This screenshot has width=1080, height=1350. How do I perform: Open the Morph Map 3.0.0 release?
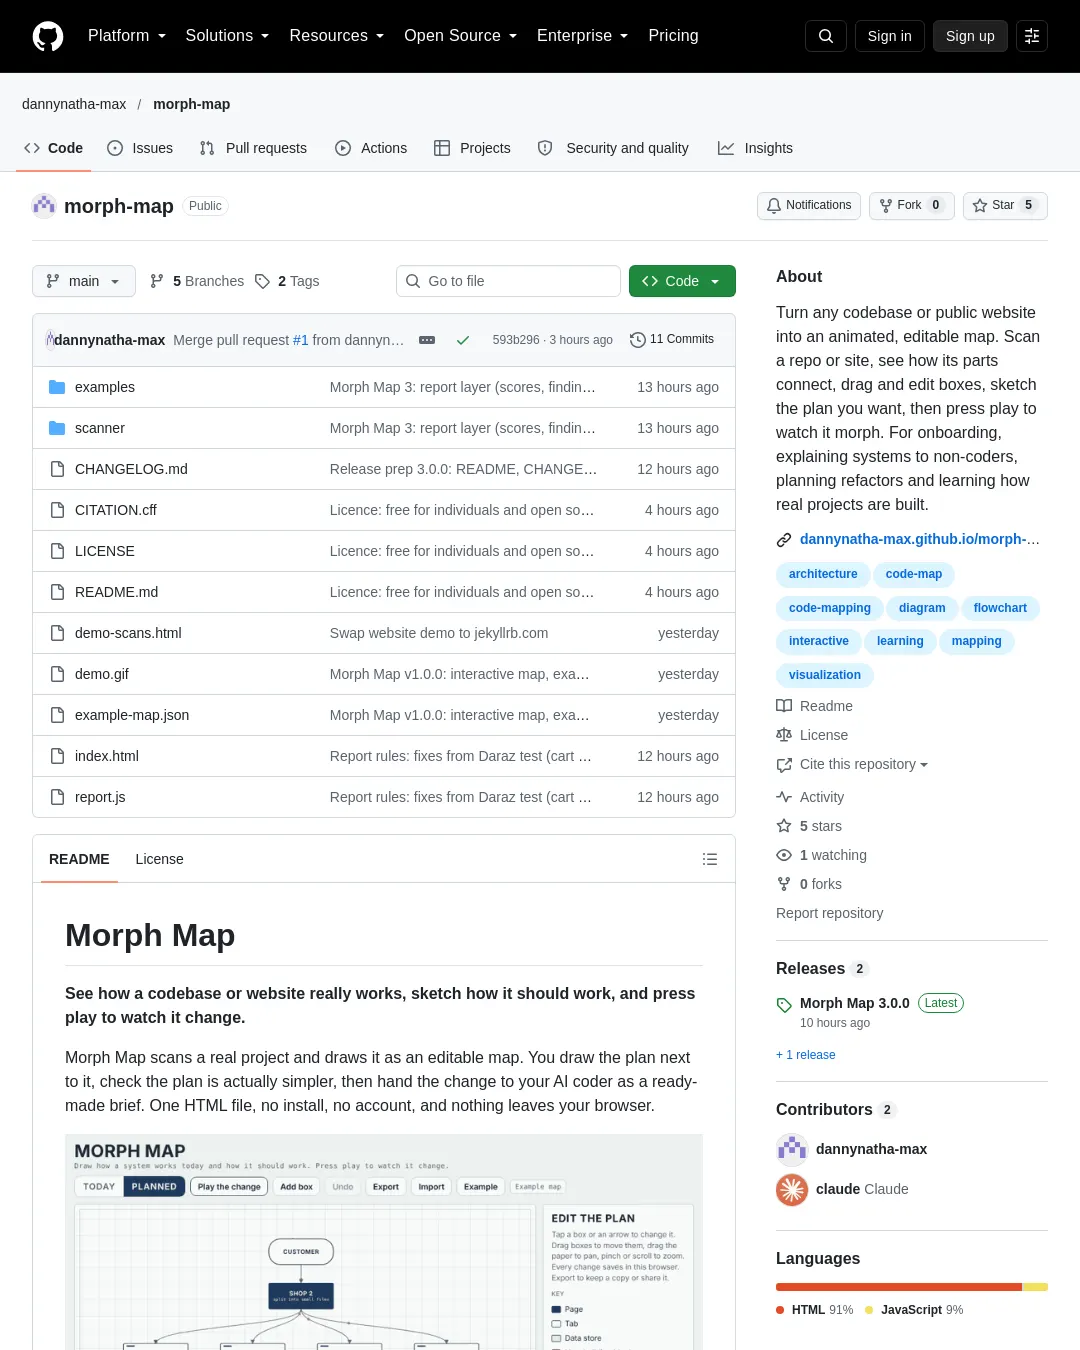[855, 1003]
